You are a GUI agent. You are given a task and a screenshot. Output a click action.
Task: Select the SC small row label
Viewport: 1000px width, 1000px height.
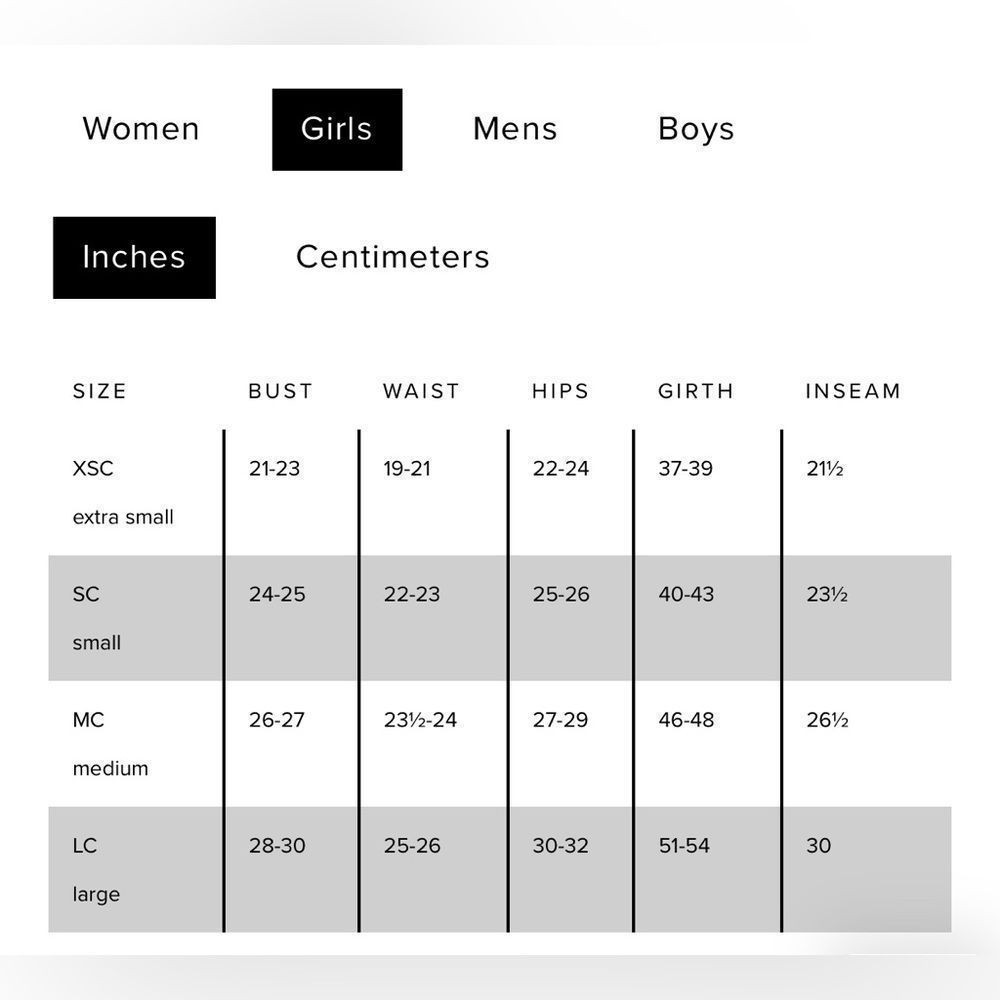pyautogui.click(x=97, y=618)
